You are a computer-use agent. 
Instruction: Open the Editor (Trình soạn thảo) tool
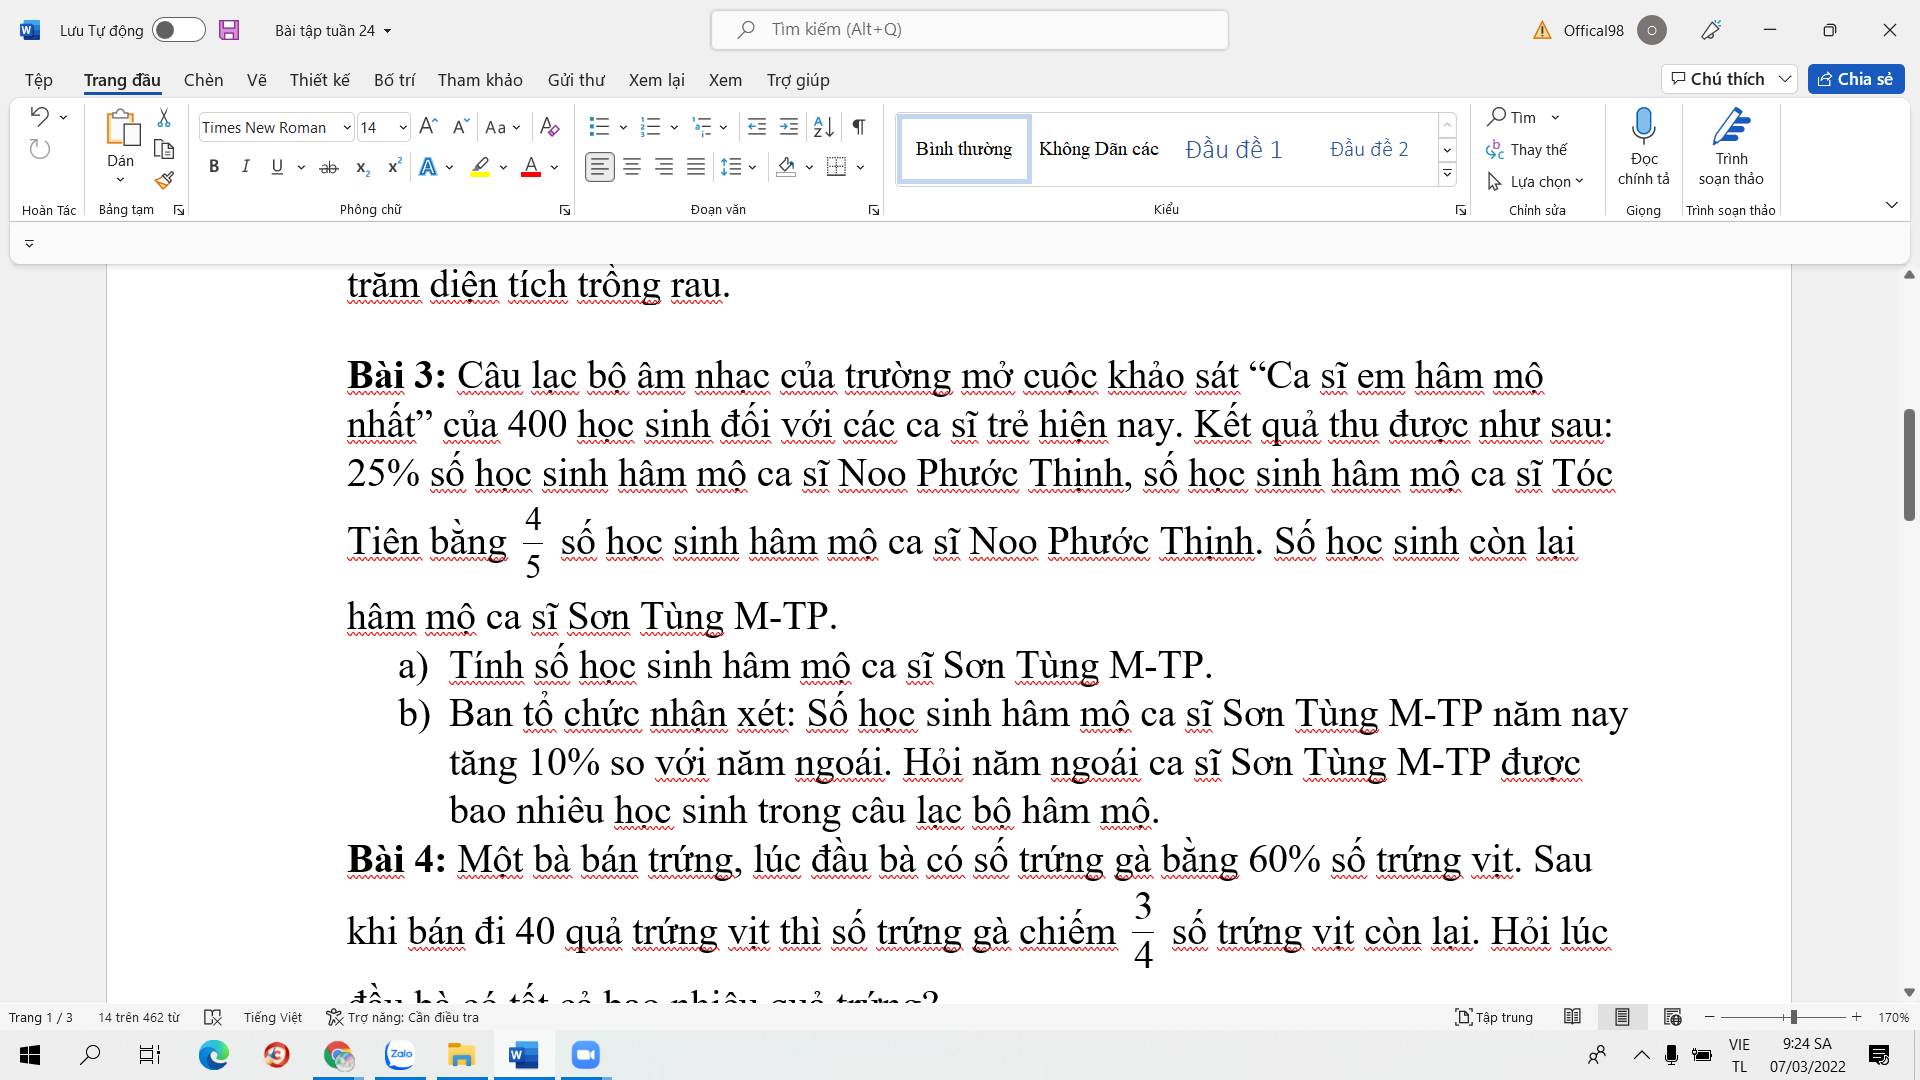tap(1731, 148)
